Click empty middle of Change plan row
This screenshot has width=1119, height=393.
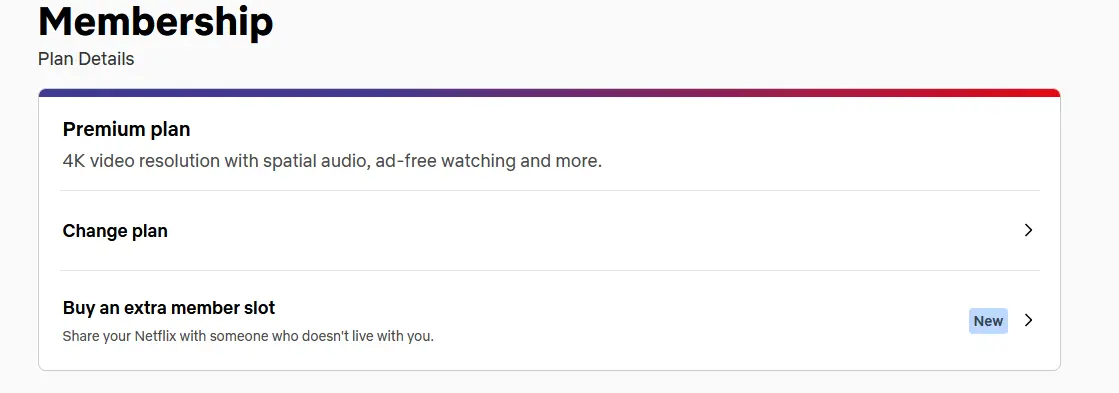[x=571, y=230]
